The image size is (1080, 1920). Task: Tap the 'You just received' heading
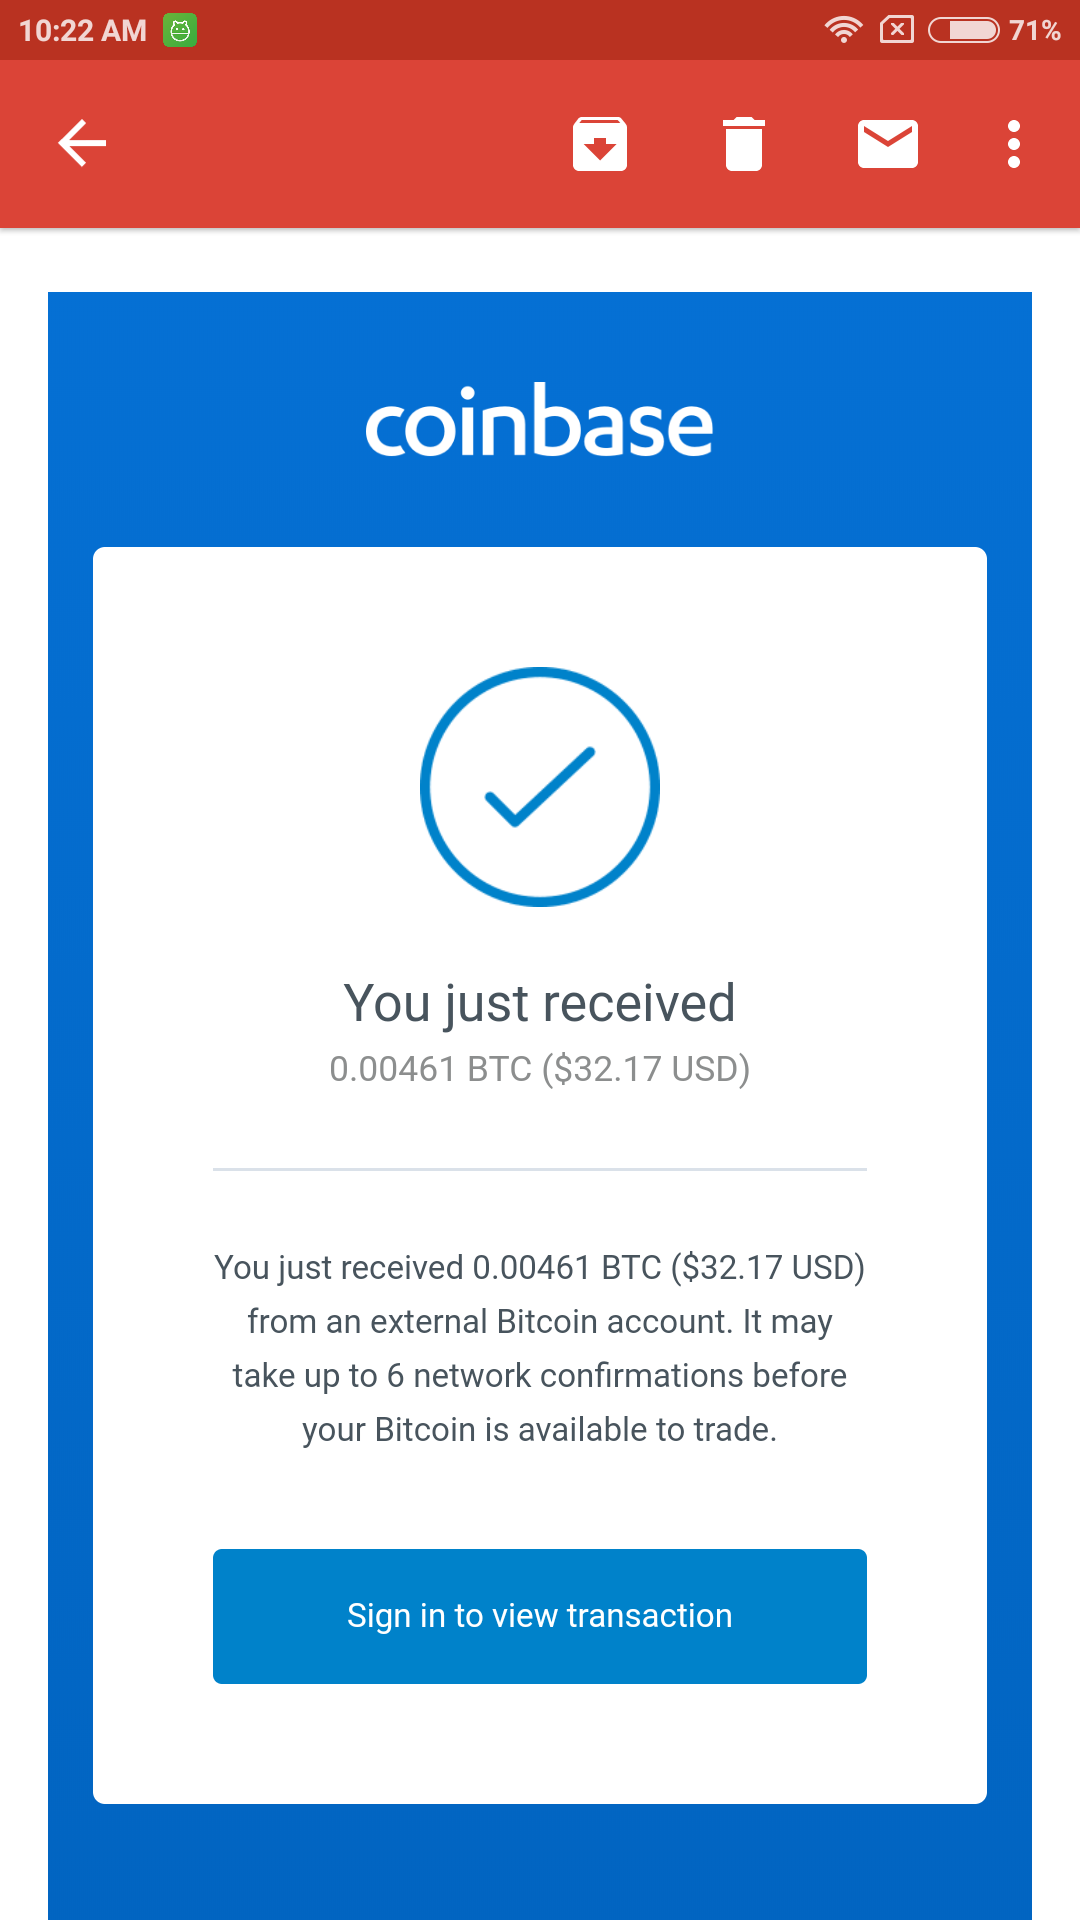tap(540, 1003)
